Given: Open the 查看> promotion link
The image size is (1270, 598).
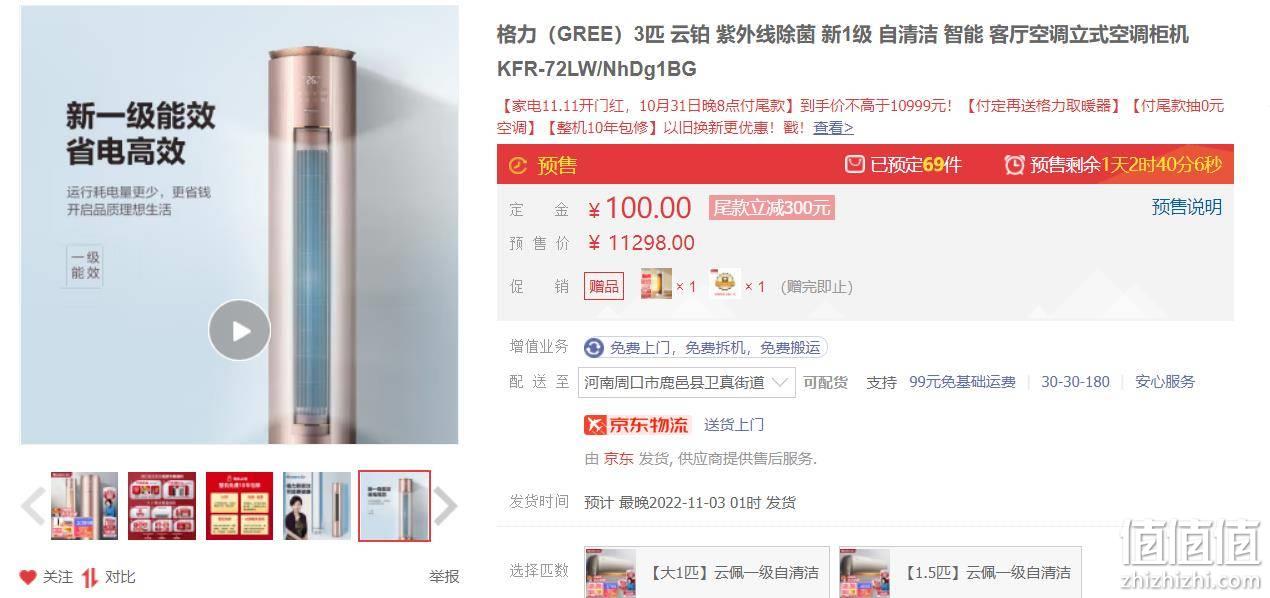Looking at the screenshot, I should [833, 128].
